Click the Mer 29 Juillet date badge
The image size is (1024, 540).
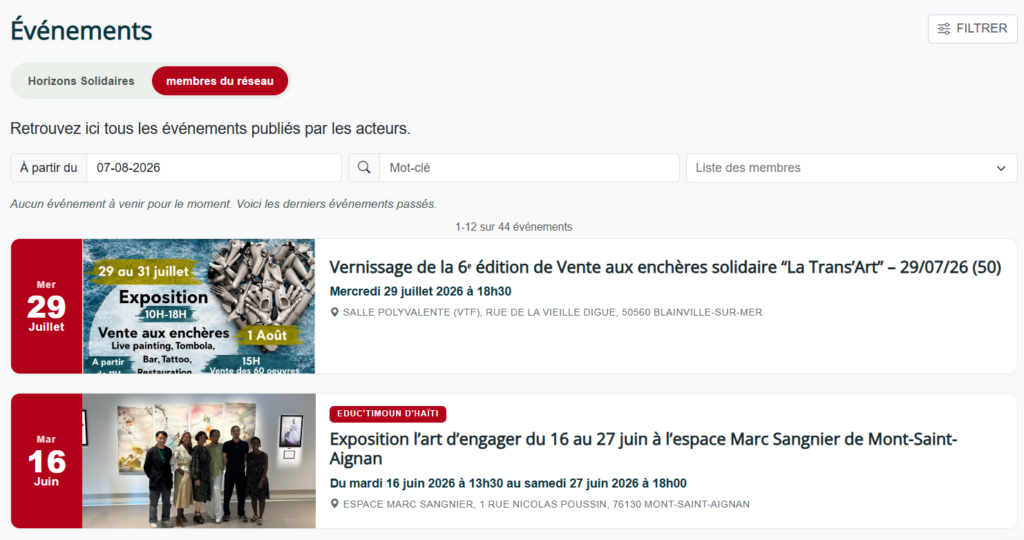(x=46, y=306)
